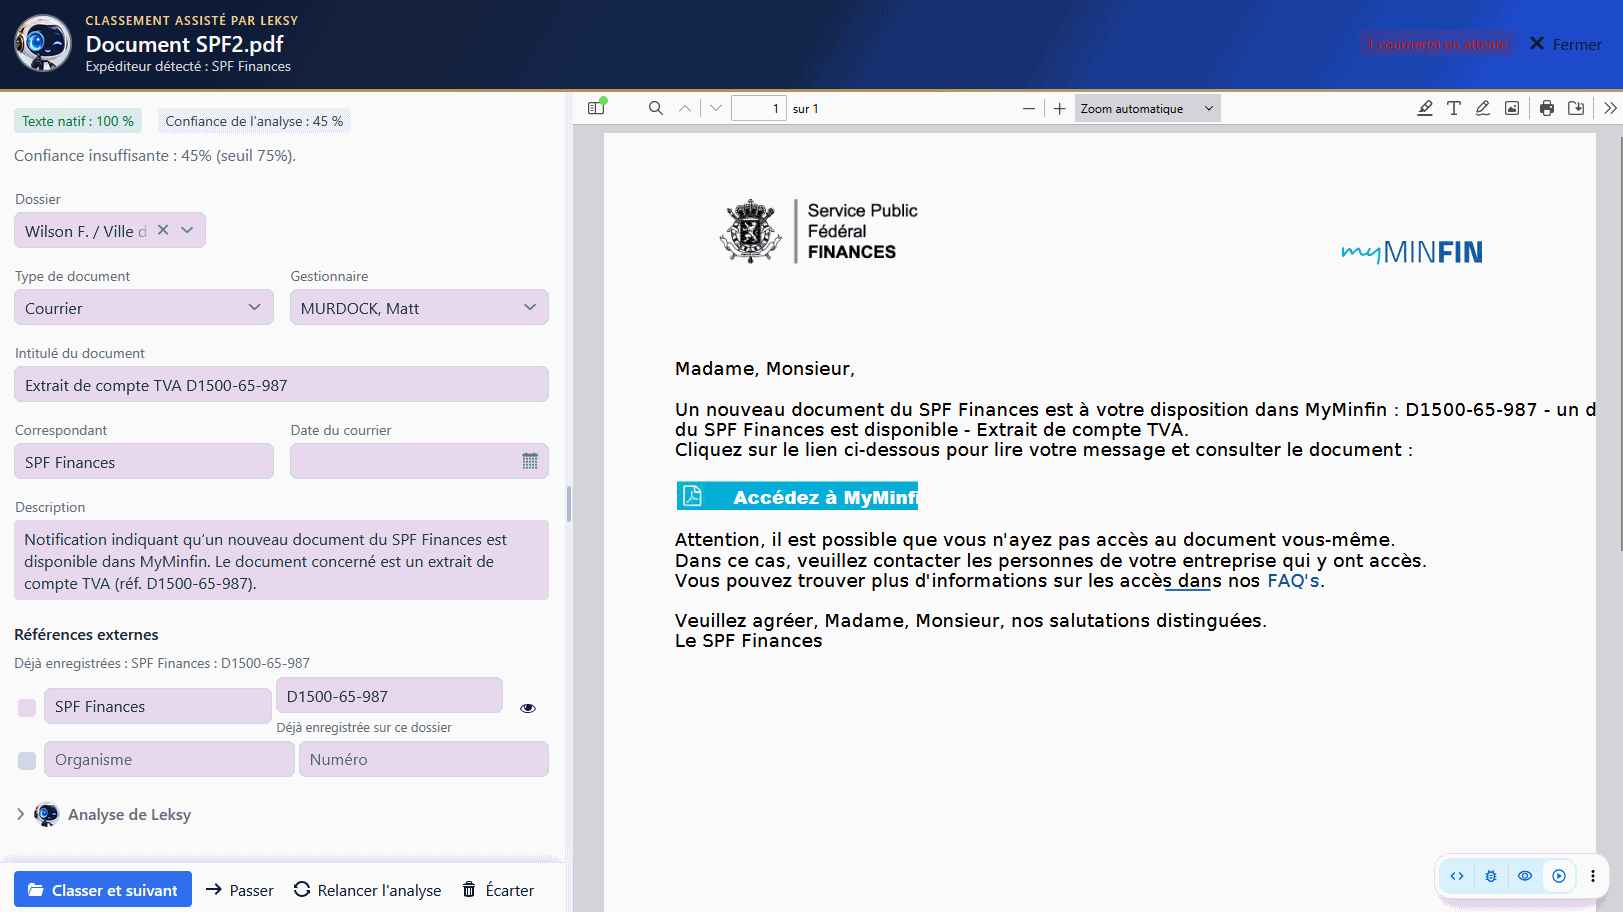1623x912 pixels.
Task: Toggle the eye next to D1500-65-987
Action: tap(528, 708)
